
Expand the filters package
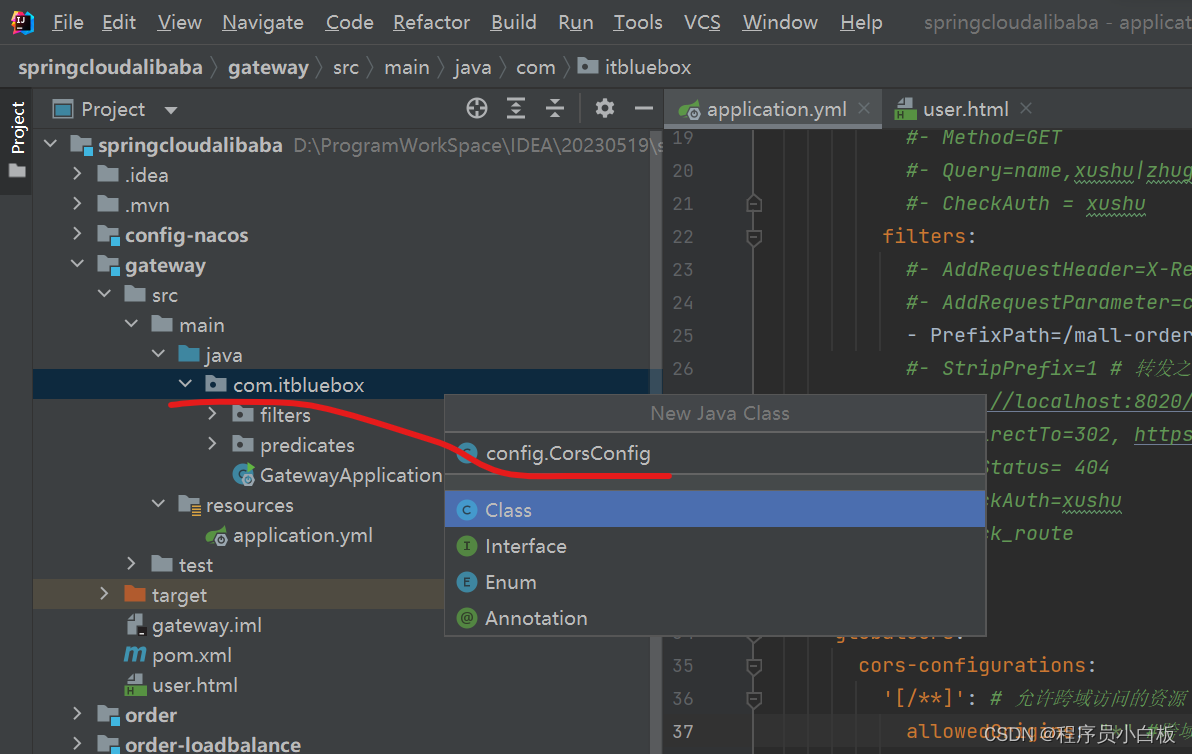pos(212,413)
